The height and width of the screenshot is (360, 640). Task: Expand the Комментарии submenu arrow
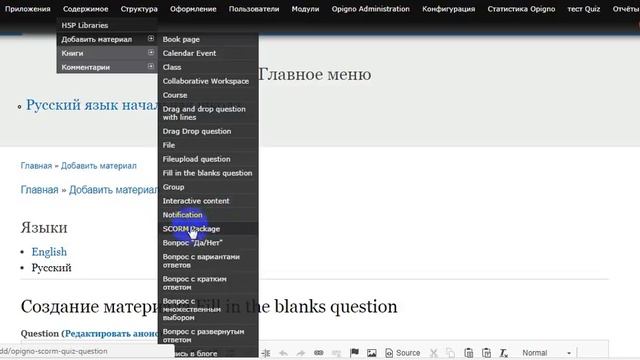coord(151,66)
